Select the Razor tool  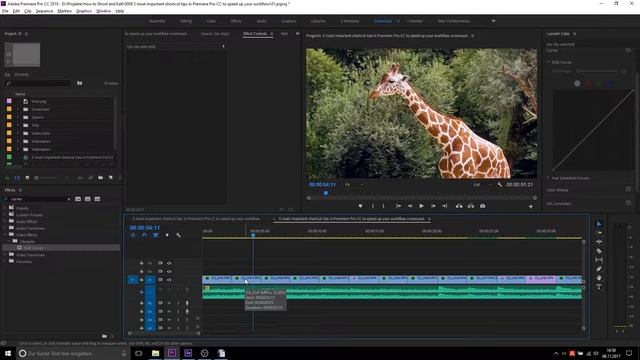coord(599,251)
